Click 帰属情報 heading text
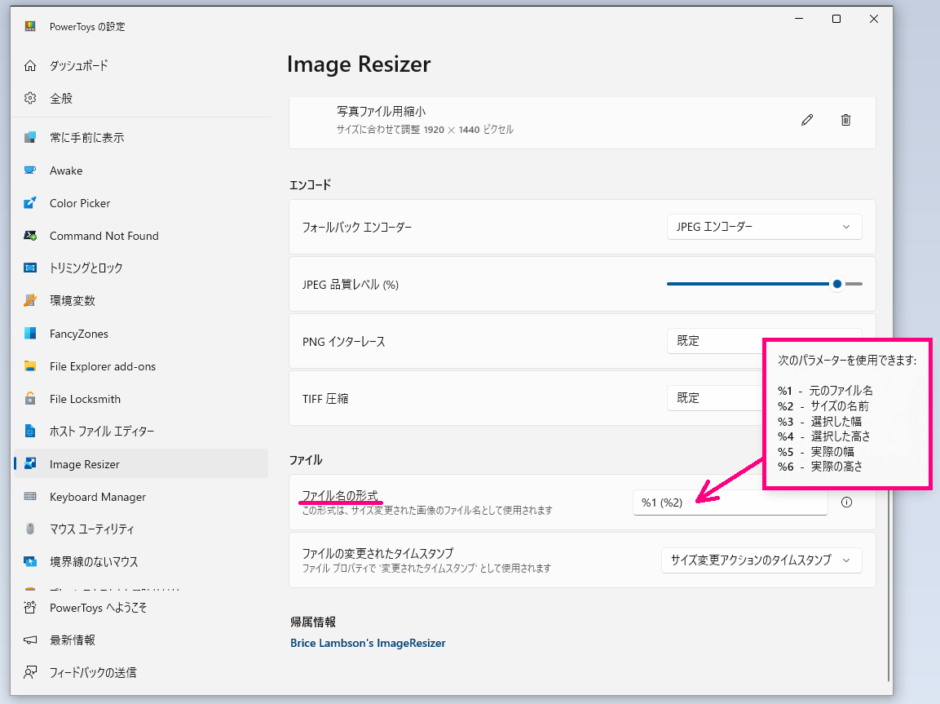Screen dimensions: 940x704 click(313, 622)
